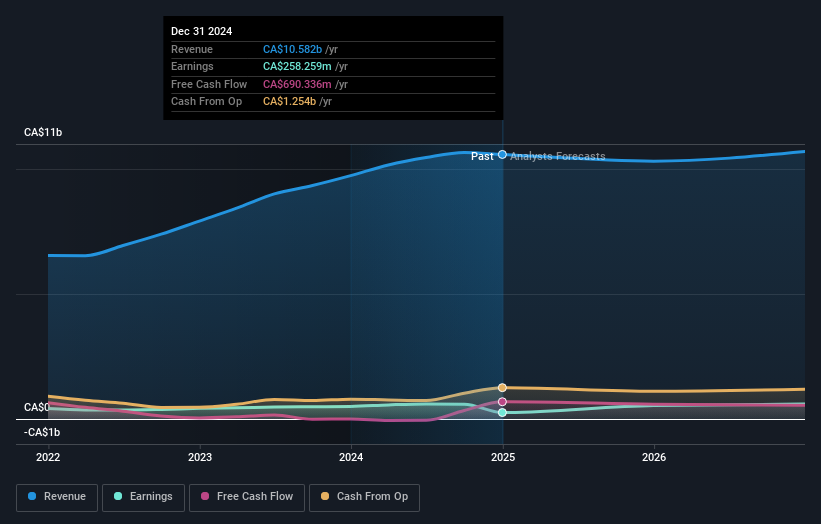Click the Dec 31 2024 tooltip date

[202, 31]
